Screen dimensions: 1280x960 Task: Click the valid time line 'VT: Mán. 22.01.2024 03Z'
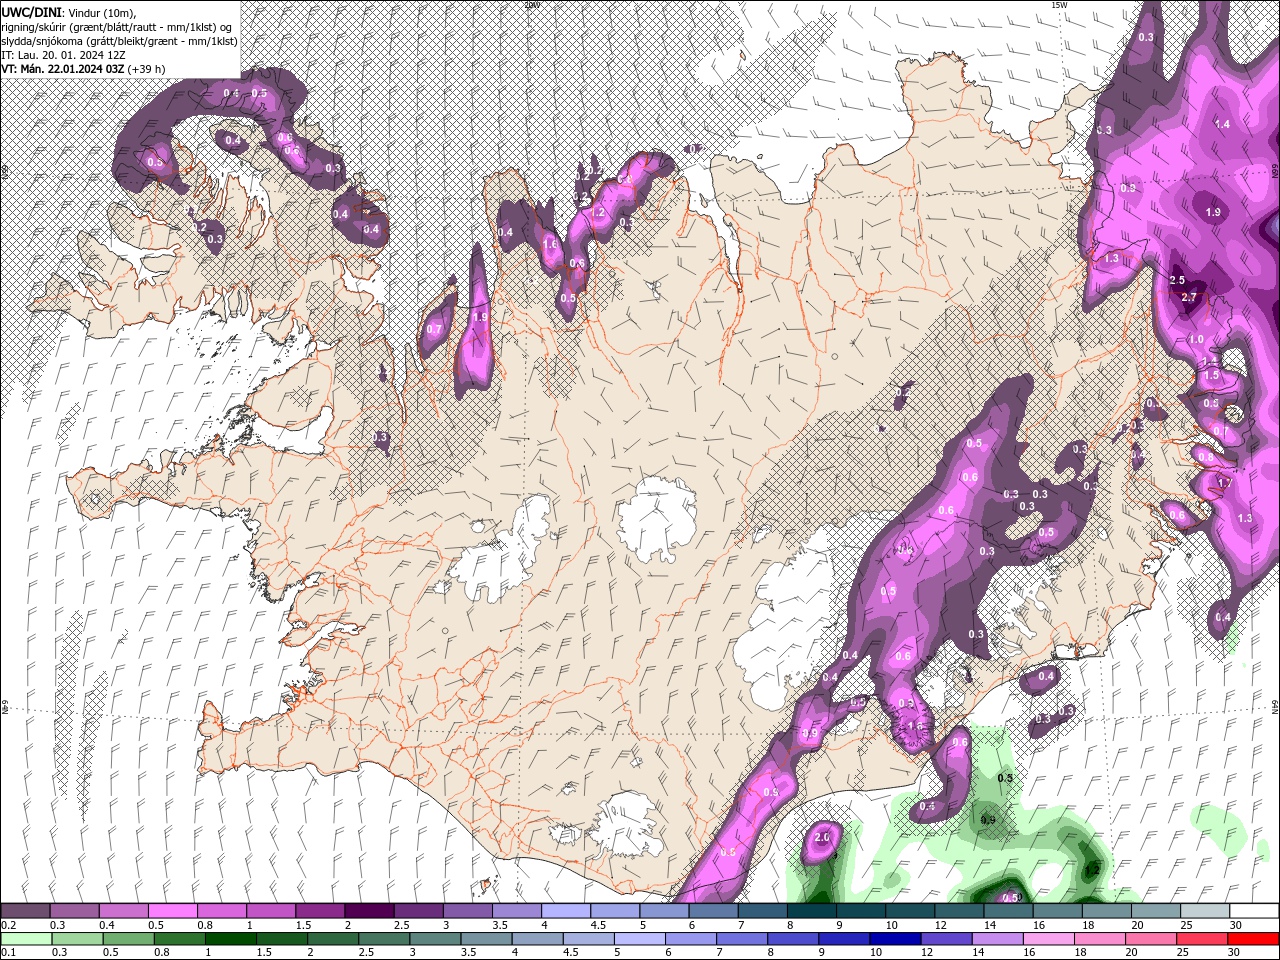[62, 68]
